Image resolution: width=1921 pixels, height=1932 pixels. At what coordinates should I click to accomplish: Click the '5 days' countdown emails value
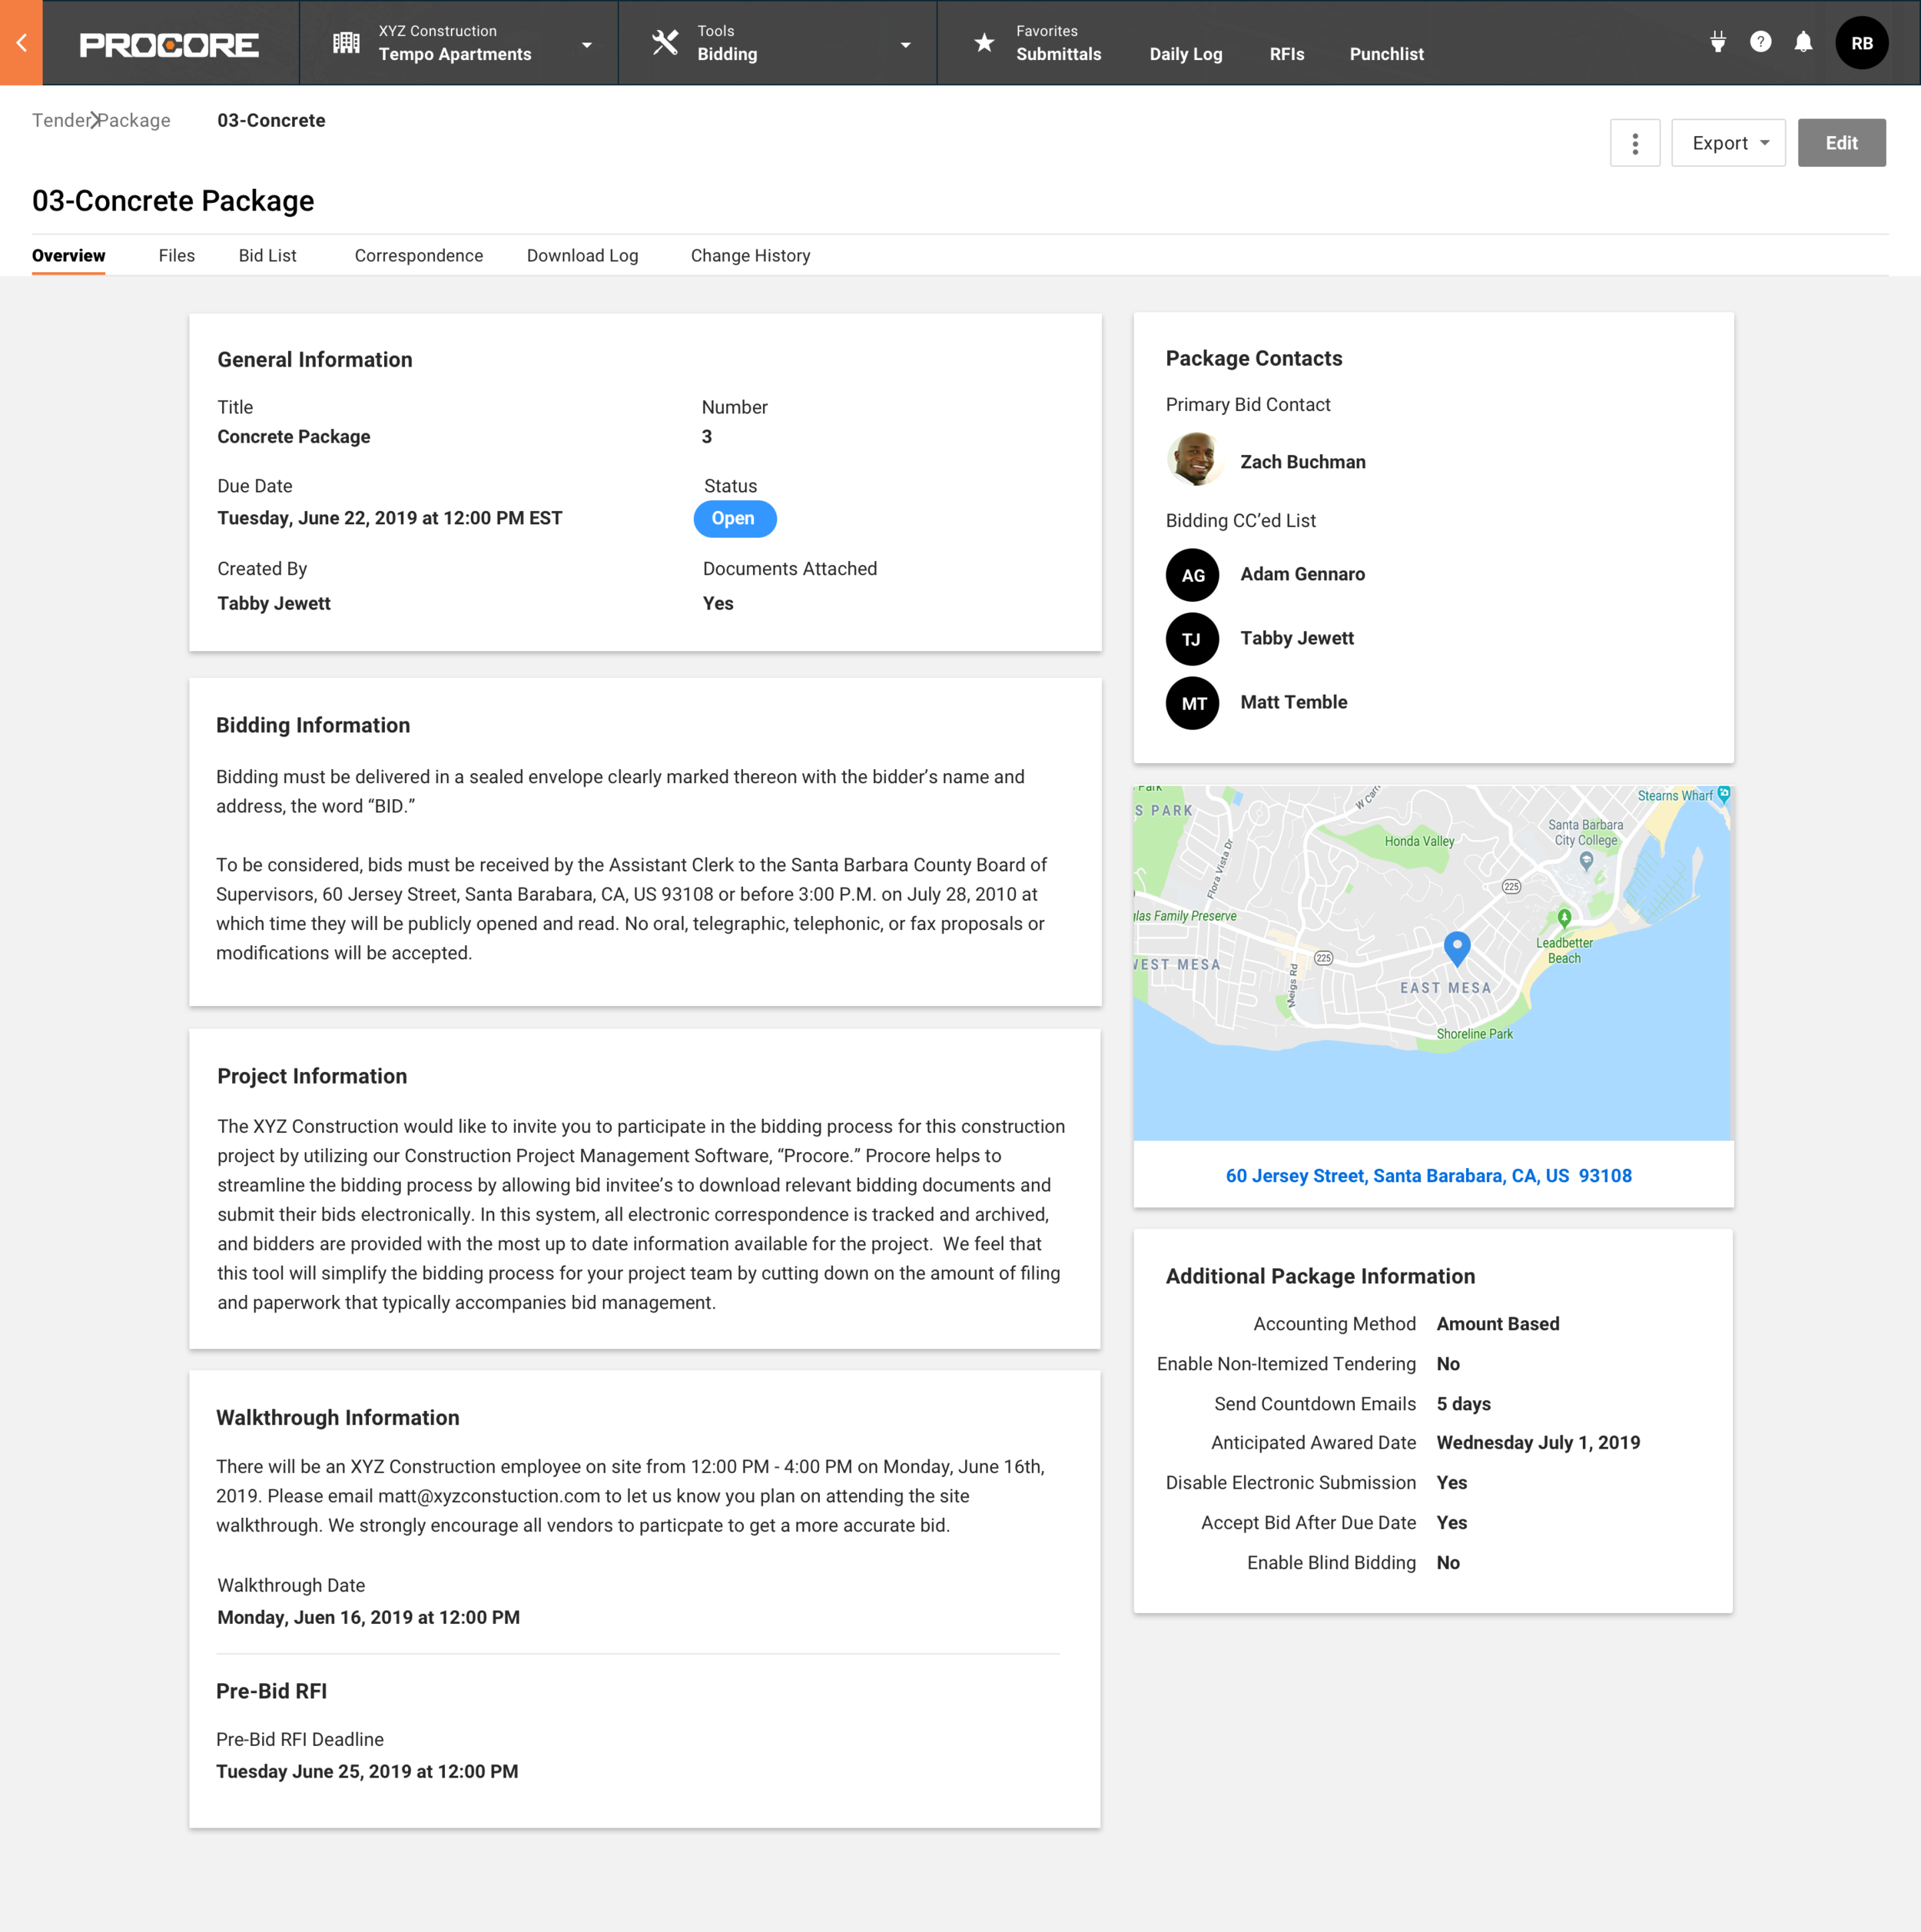coord(1464,1404)
